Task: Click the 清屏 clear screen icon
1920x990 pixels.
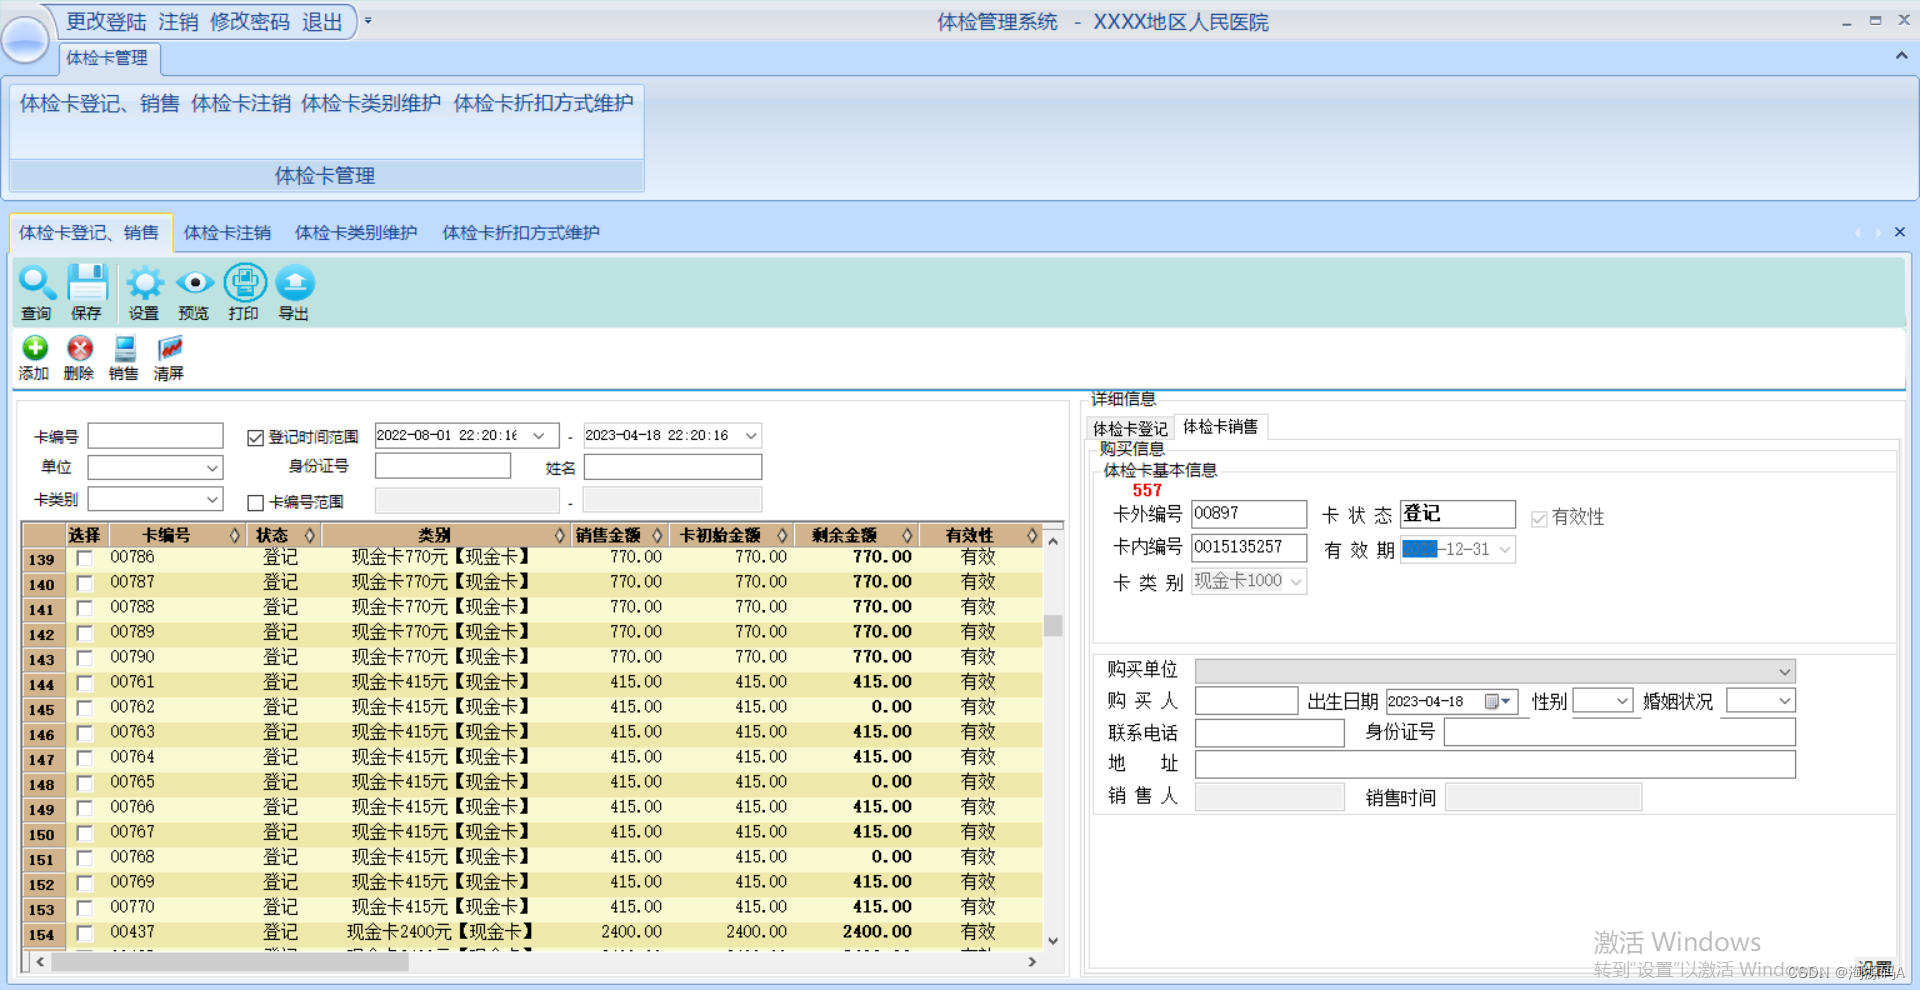Action: point(169,348)
